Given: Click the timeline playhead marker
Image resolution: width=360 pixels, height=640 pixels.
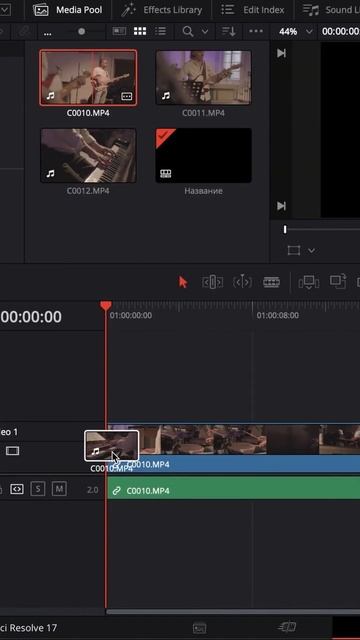Looking at the screenshot, I should [106, 306].
